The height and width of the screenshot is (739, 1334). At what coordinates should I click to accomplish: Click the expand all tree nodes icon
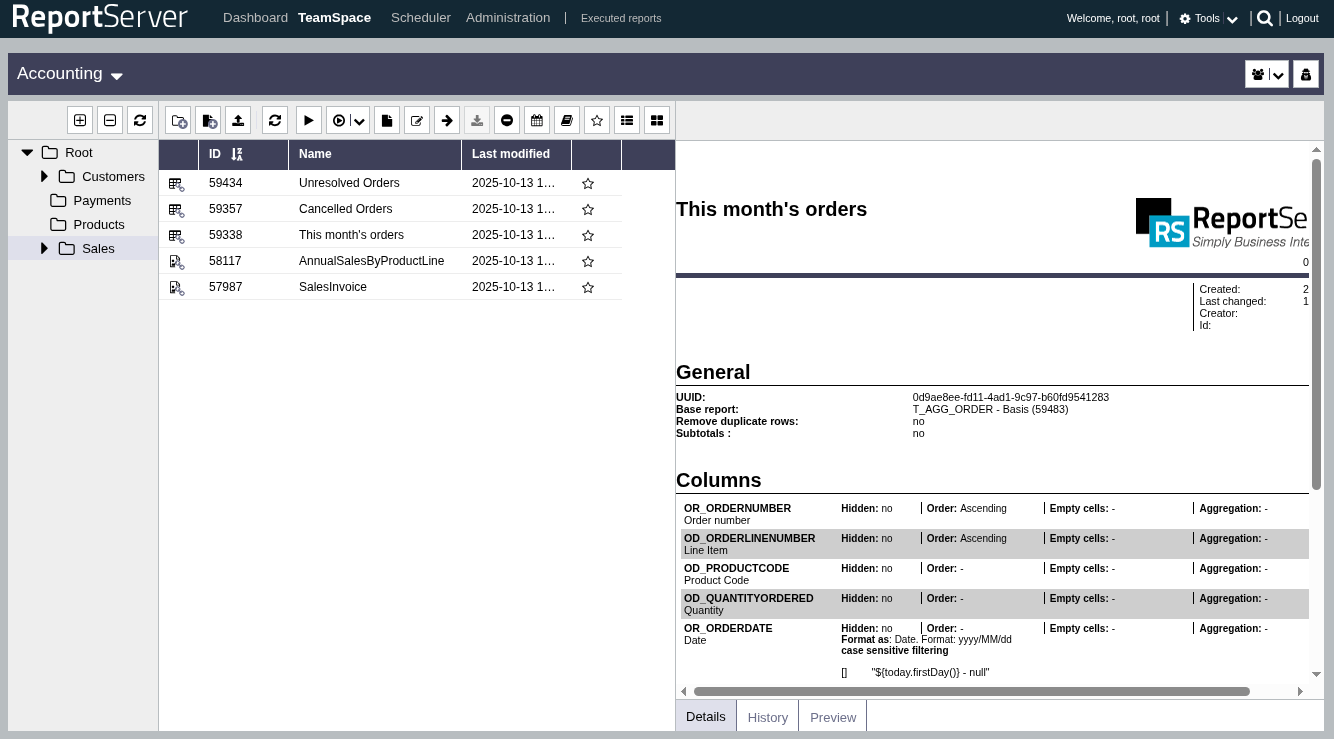[80, 120]
